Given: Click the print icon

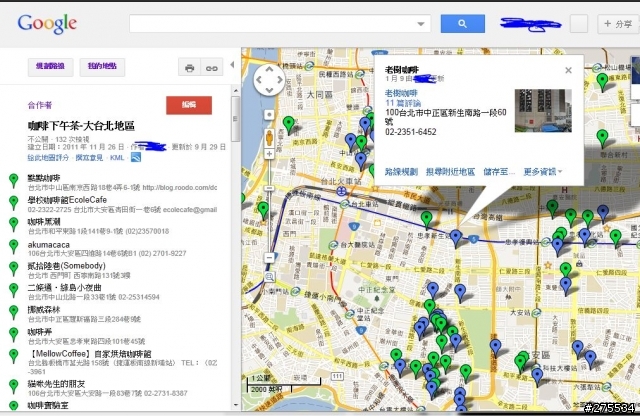Looking at the screenshot, I should click(x=189, y=68).
